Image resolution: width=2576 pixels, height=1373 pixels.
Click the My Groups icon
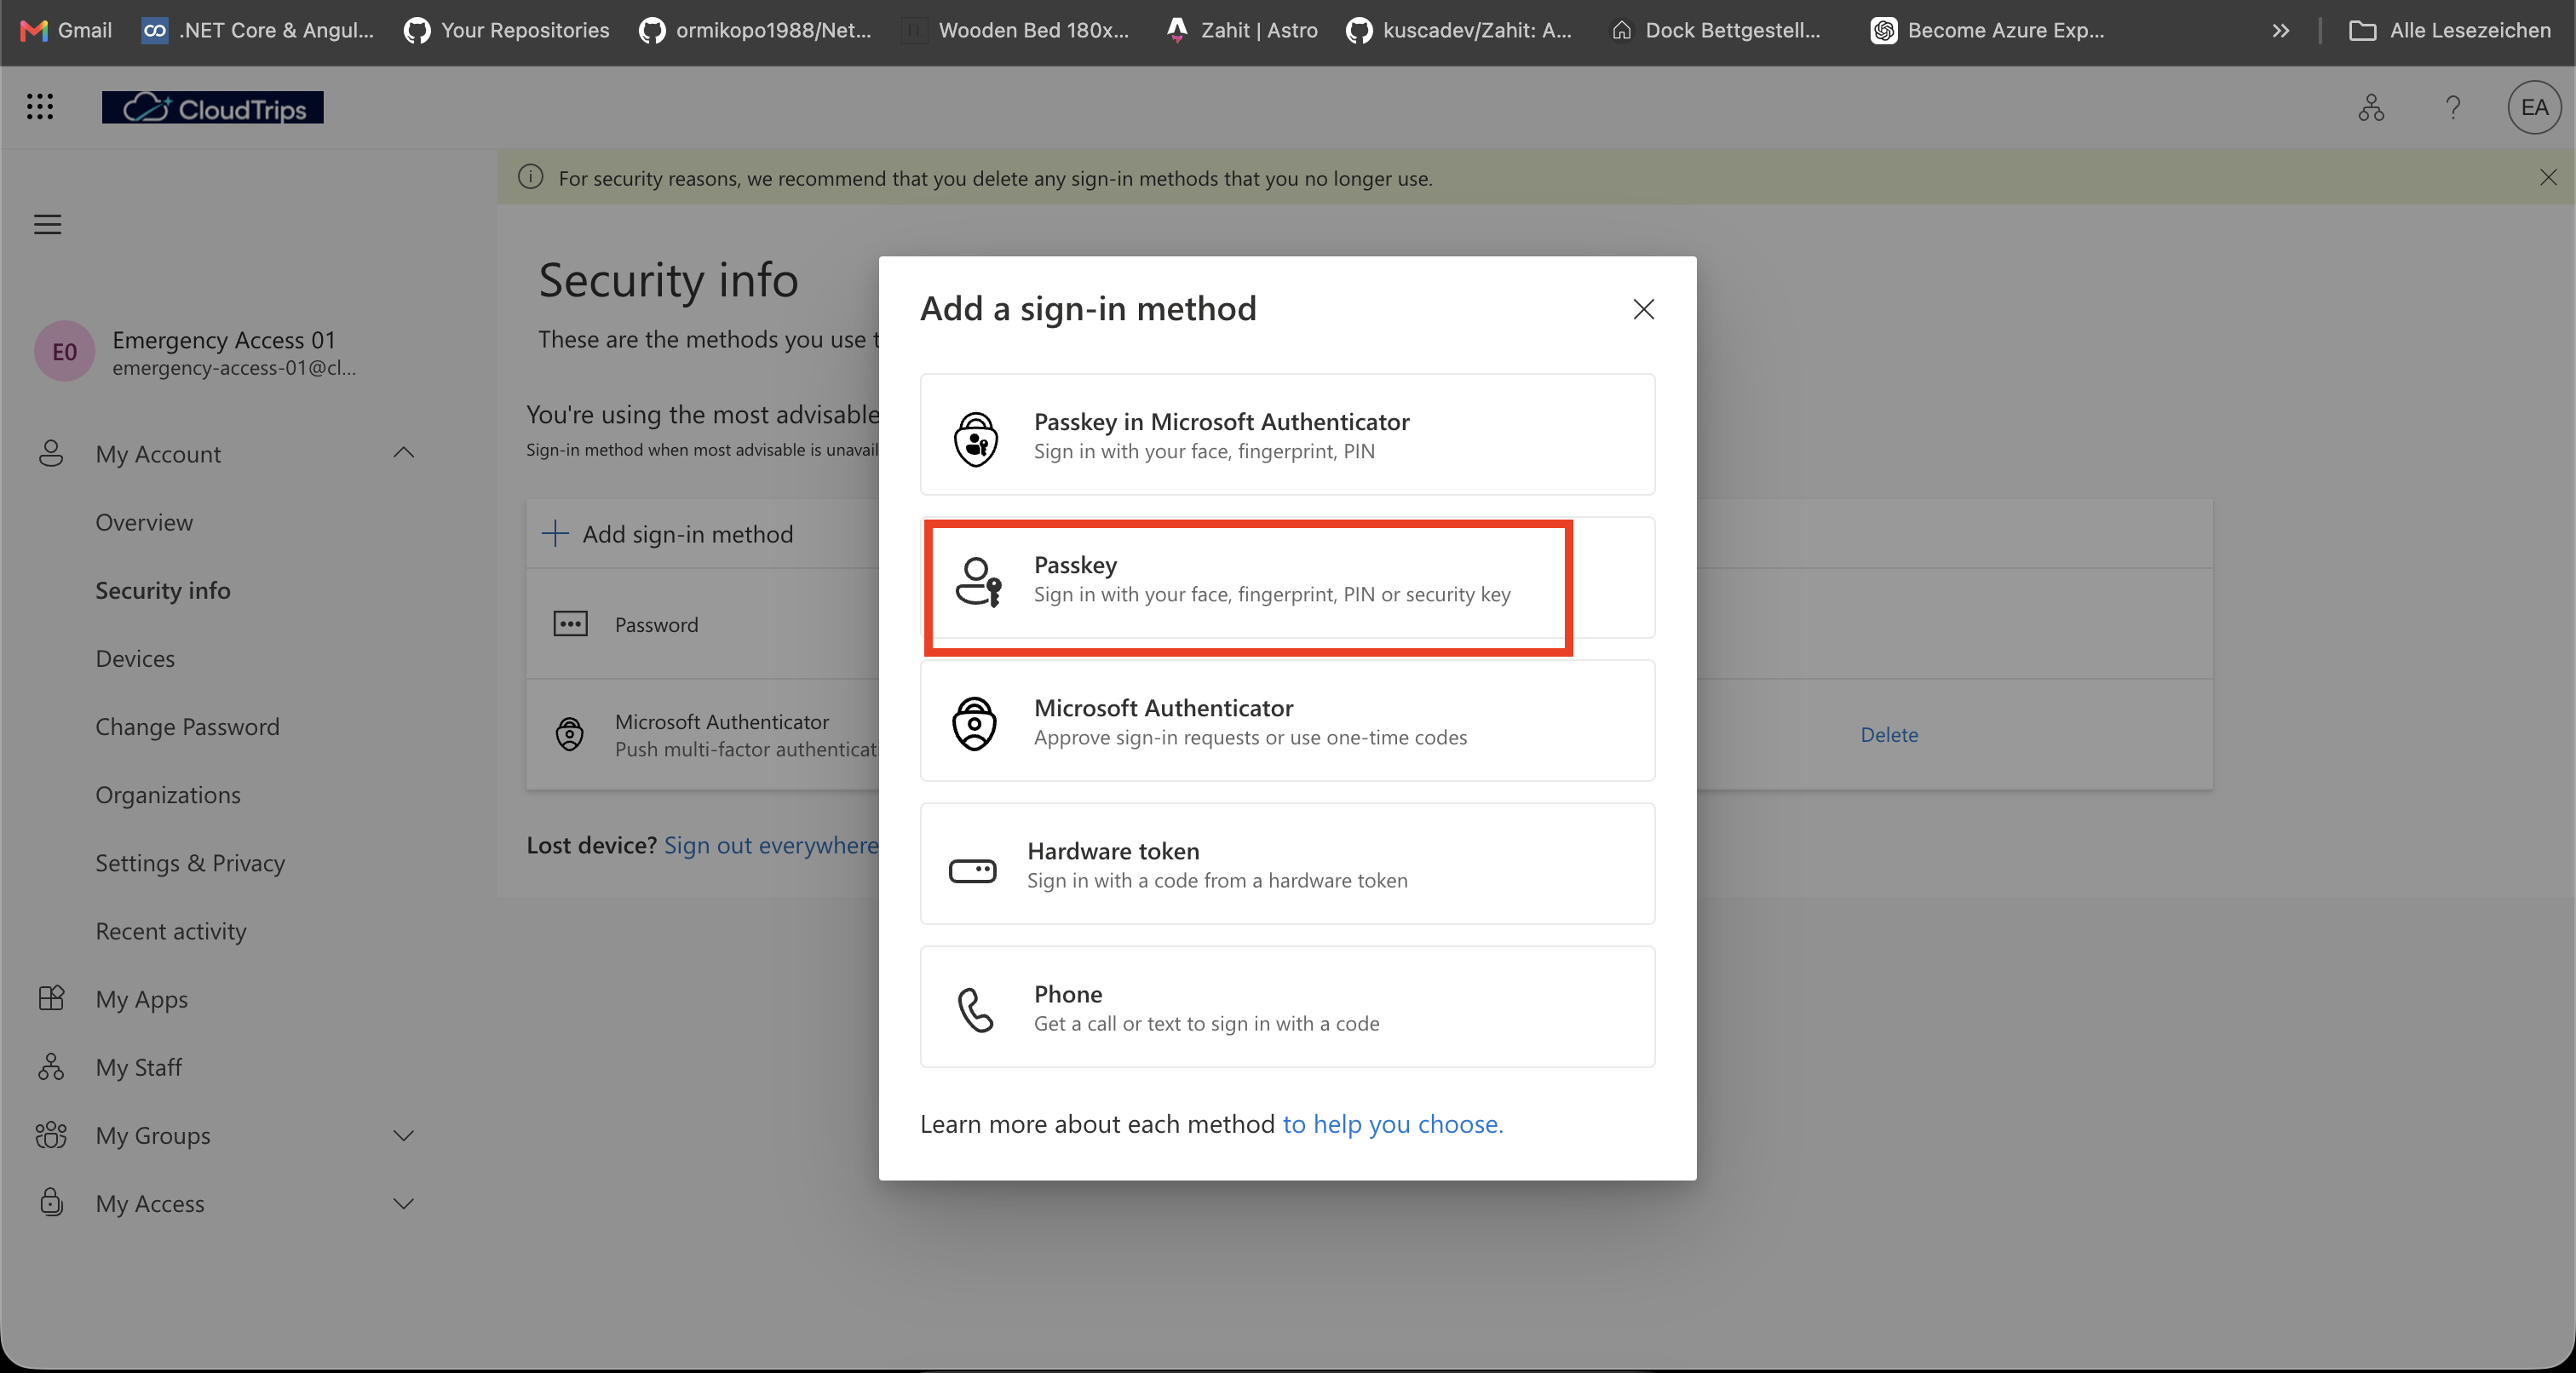[x=51, y=1135]
